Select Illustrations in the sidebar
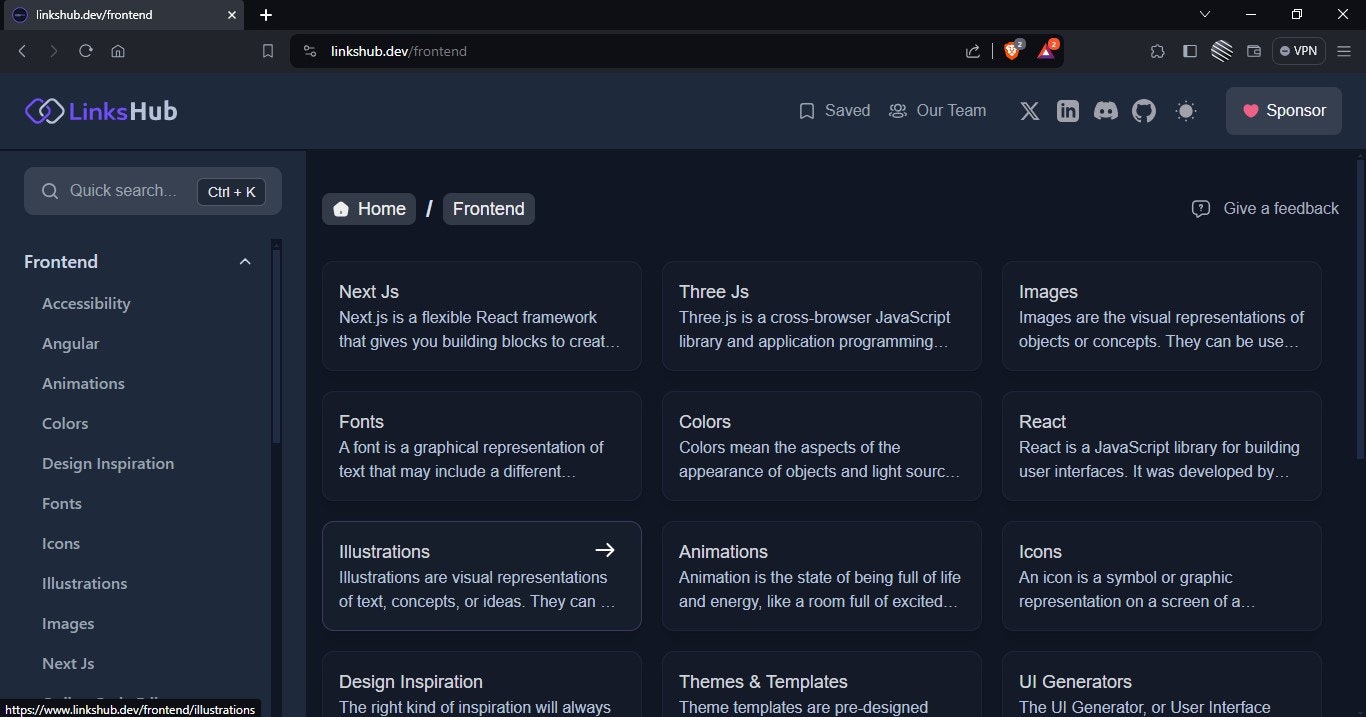Screen dimensions: 1366x717 (85, 583)
